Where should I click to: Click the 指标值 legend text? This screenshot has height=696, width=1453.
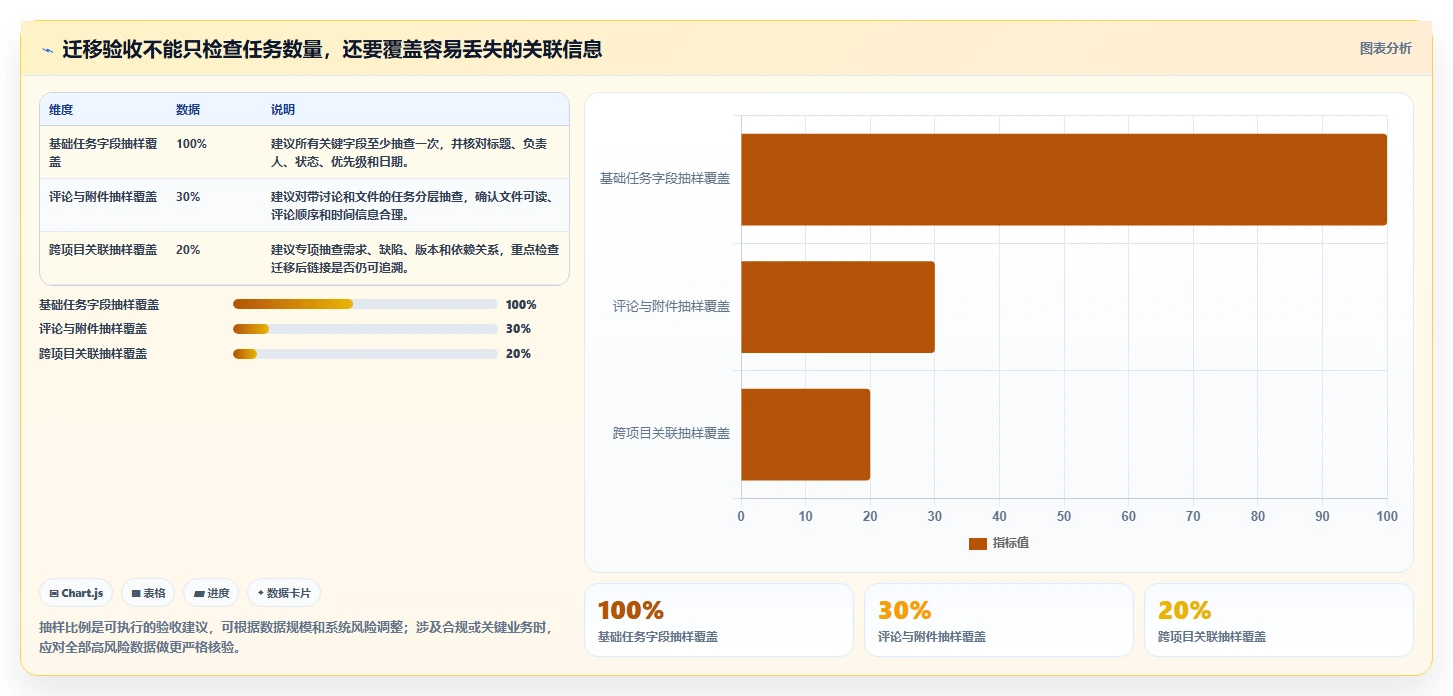[x=1011, y=543]
